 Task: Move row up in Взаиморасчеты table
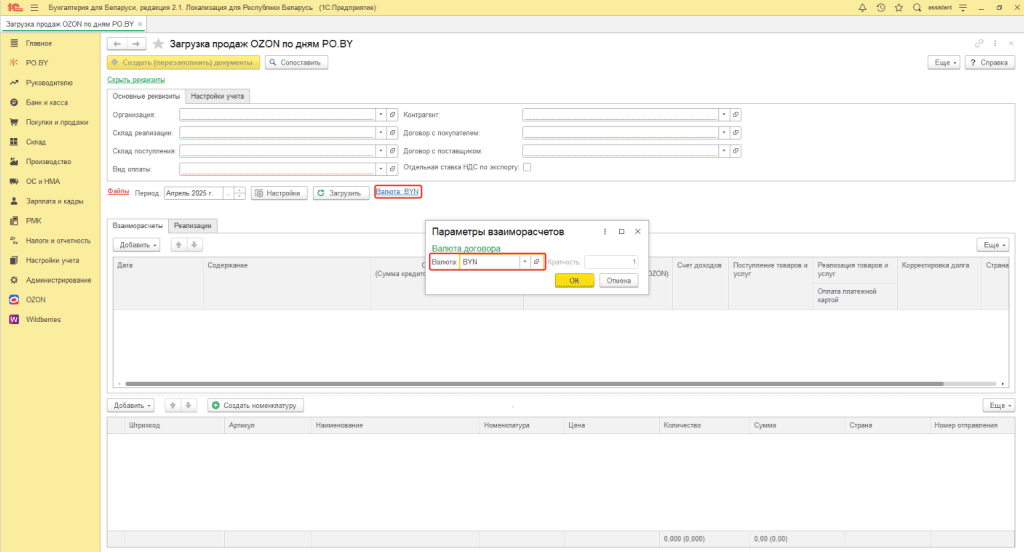pyautogui.click(x=178, y=245)
